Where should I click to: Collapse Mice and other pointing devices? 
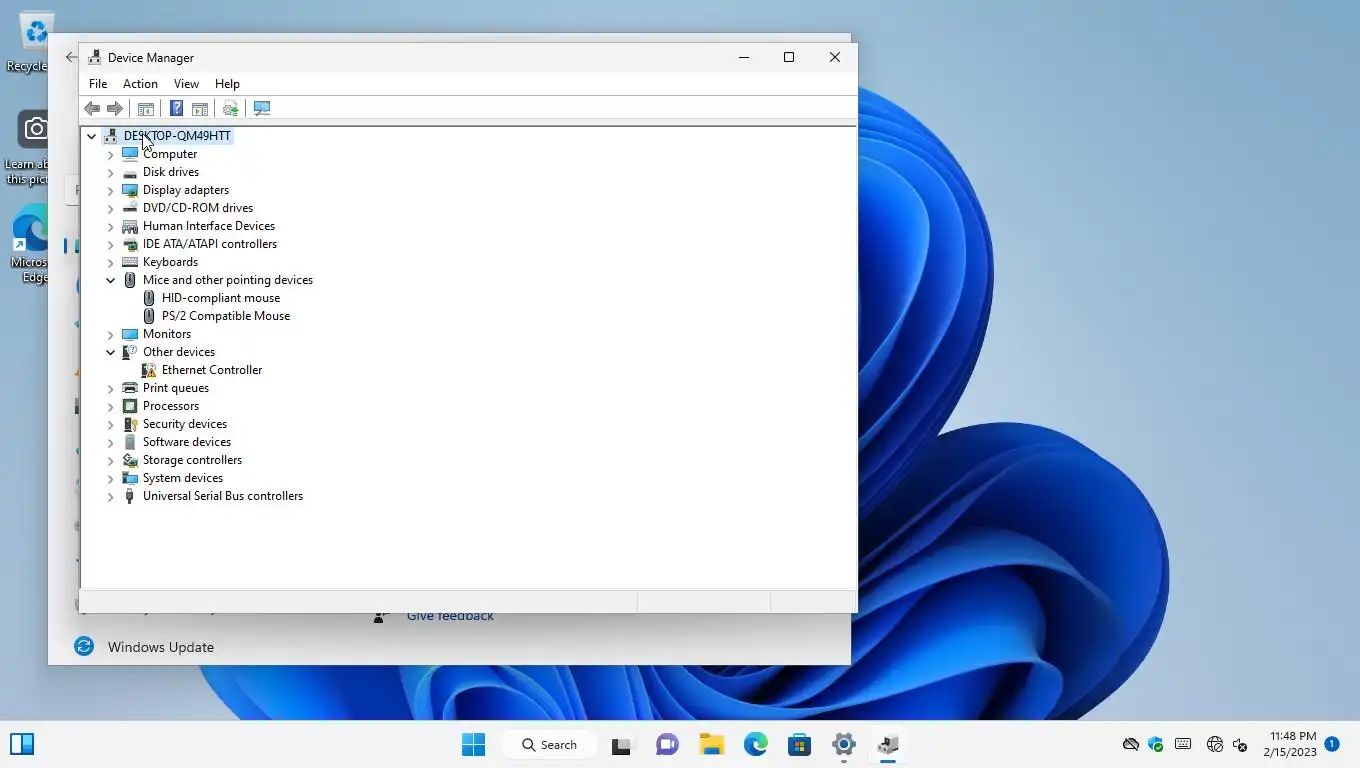(110, 280)
